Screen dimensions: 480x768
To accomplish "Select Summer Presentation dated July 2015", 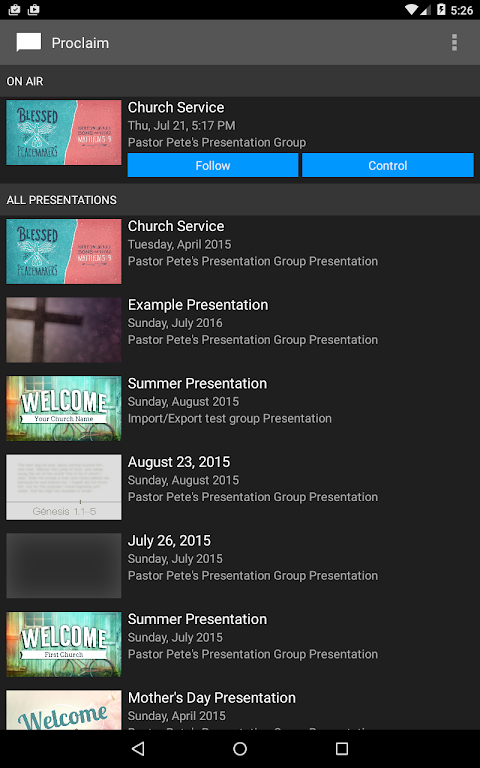I will (240, 644).
